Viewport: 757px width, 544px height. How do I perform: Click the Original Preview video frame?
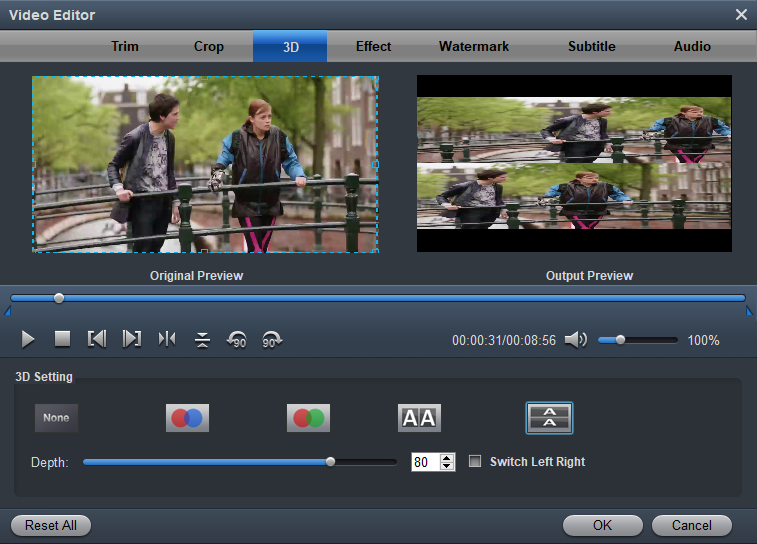tap(205, 164)
